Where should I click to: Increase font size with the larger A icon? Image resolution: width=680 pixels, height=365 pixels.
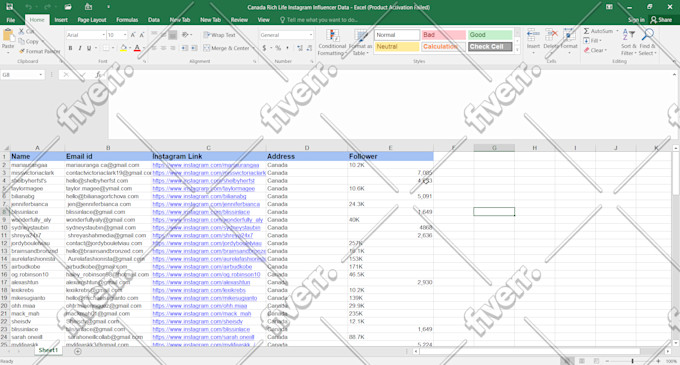pyautogui.click(x=133, y=35)
